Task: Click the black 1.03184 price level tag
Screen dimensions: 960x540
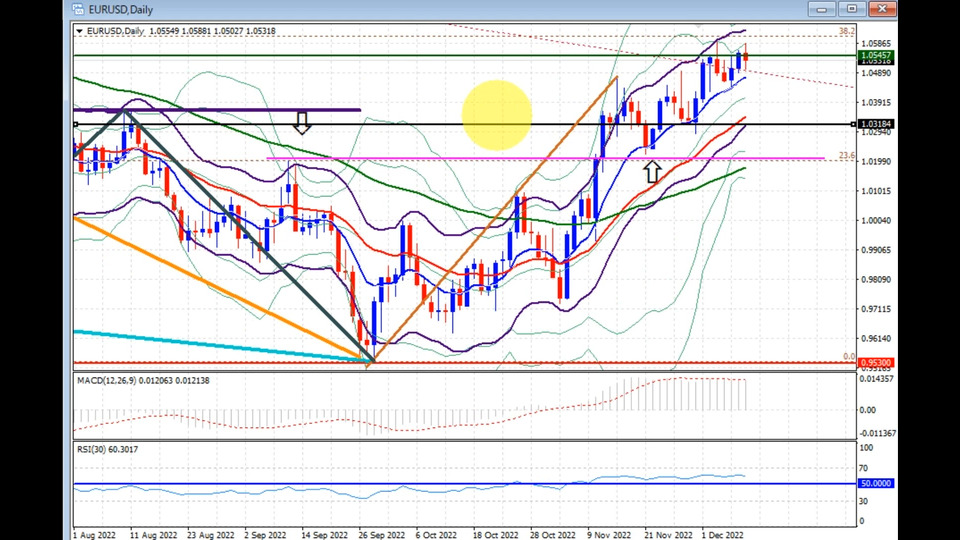Action: pos(876,124)
